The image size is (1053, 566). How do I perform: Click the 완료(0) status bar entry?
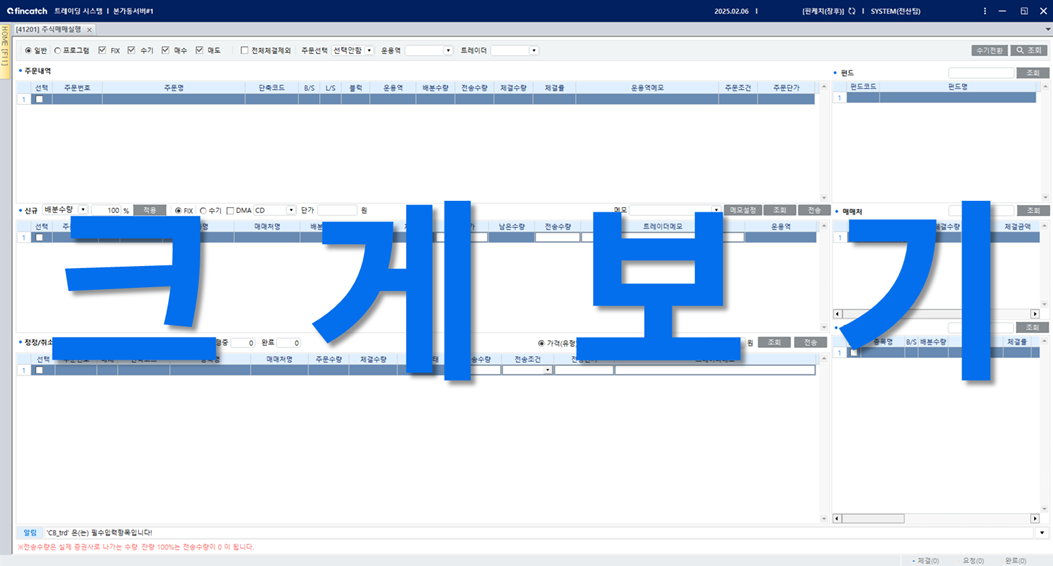click(x=1015, y=561)
